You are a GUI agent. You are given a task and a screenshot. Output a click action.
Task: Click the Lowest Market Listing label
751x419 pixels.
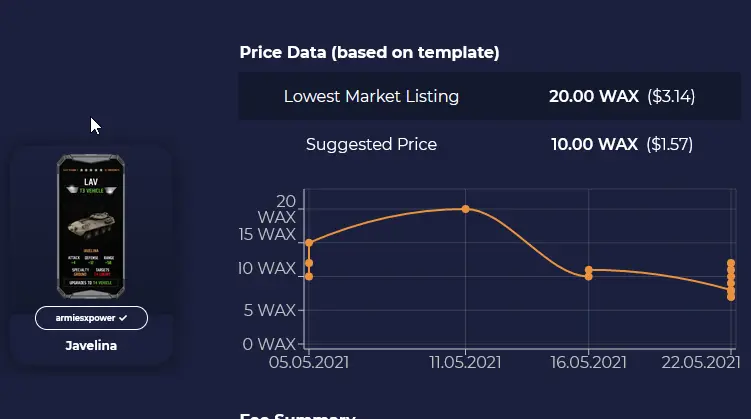point(371,96)
